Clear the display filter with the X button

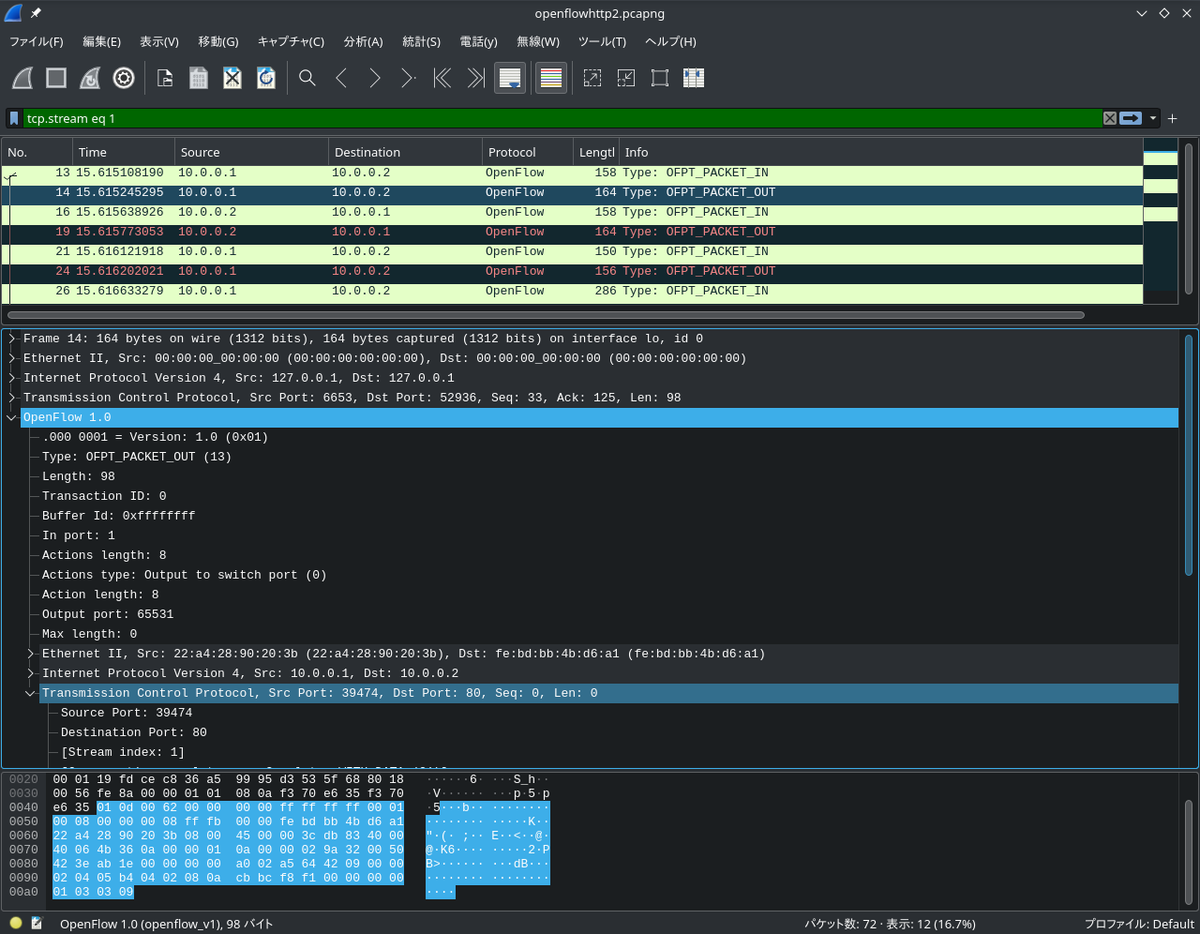click(x=1110, y=118)
